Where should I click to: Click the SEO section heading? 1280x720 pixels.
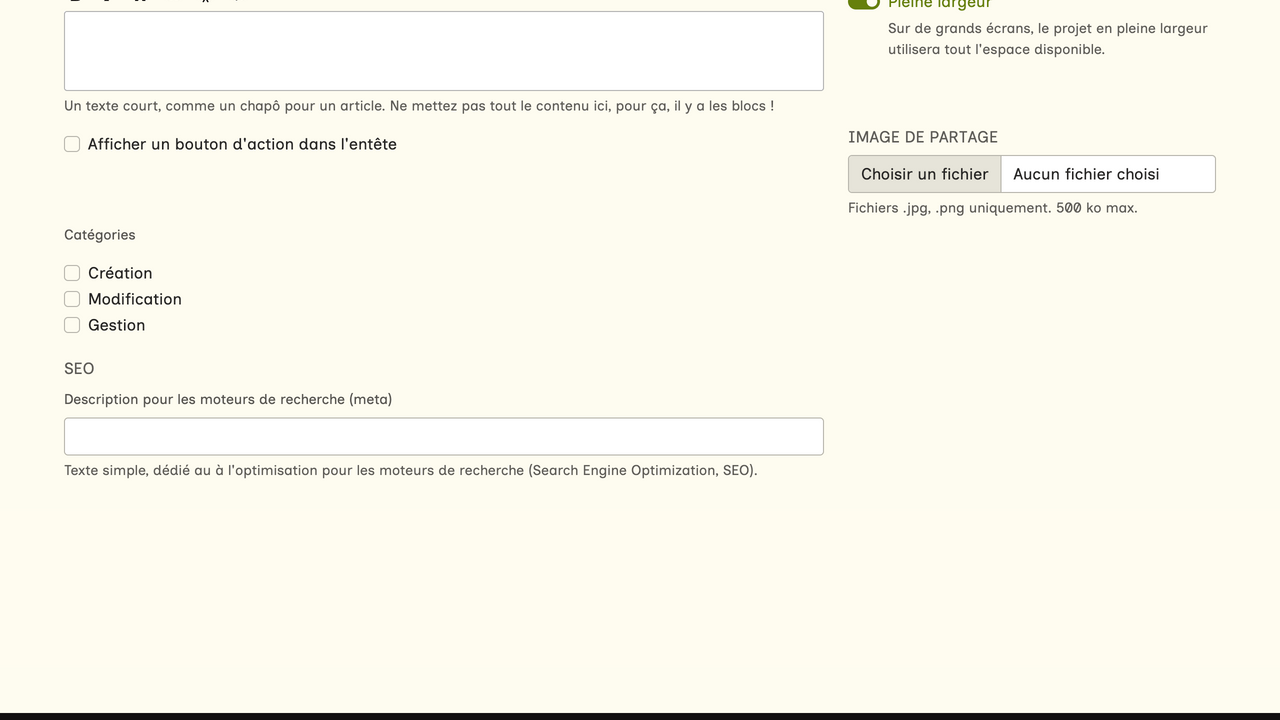(79, 369)
